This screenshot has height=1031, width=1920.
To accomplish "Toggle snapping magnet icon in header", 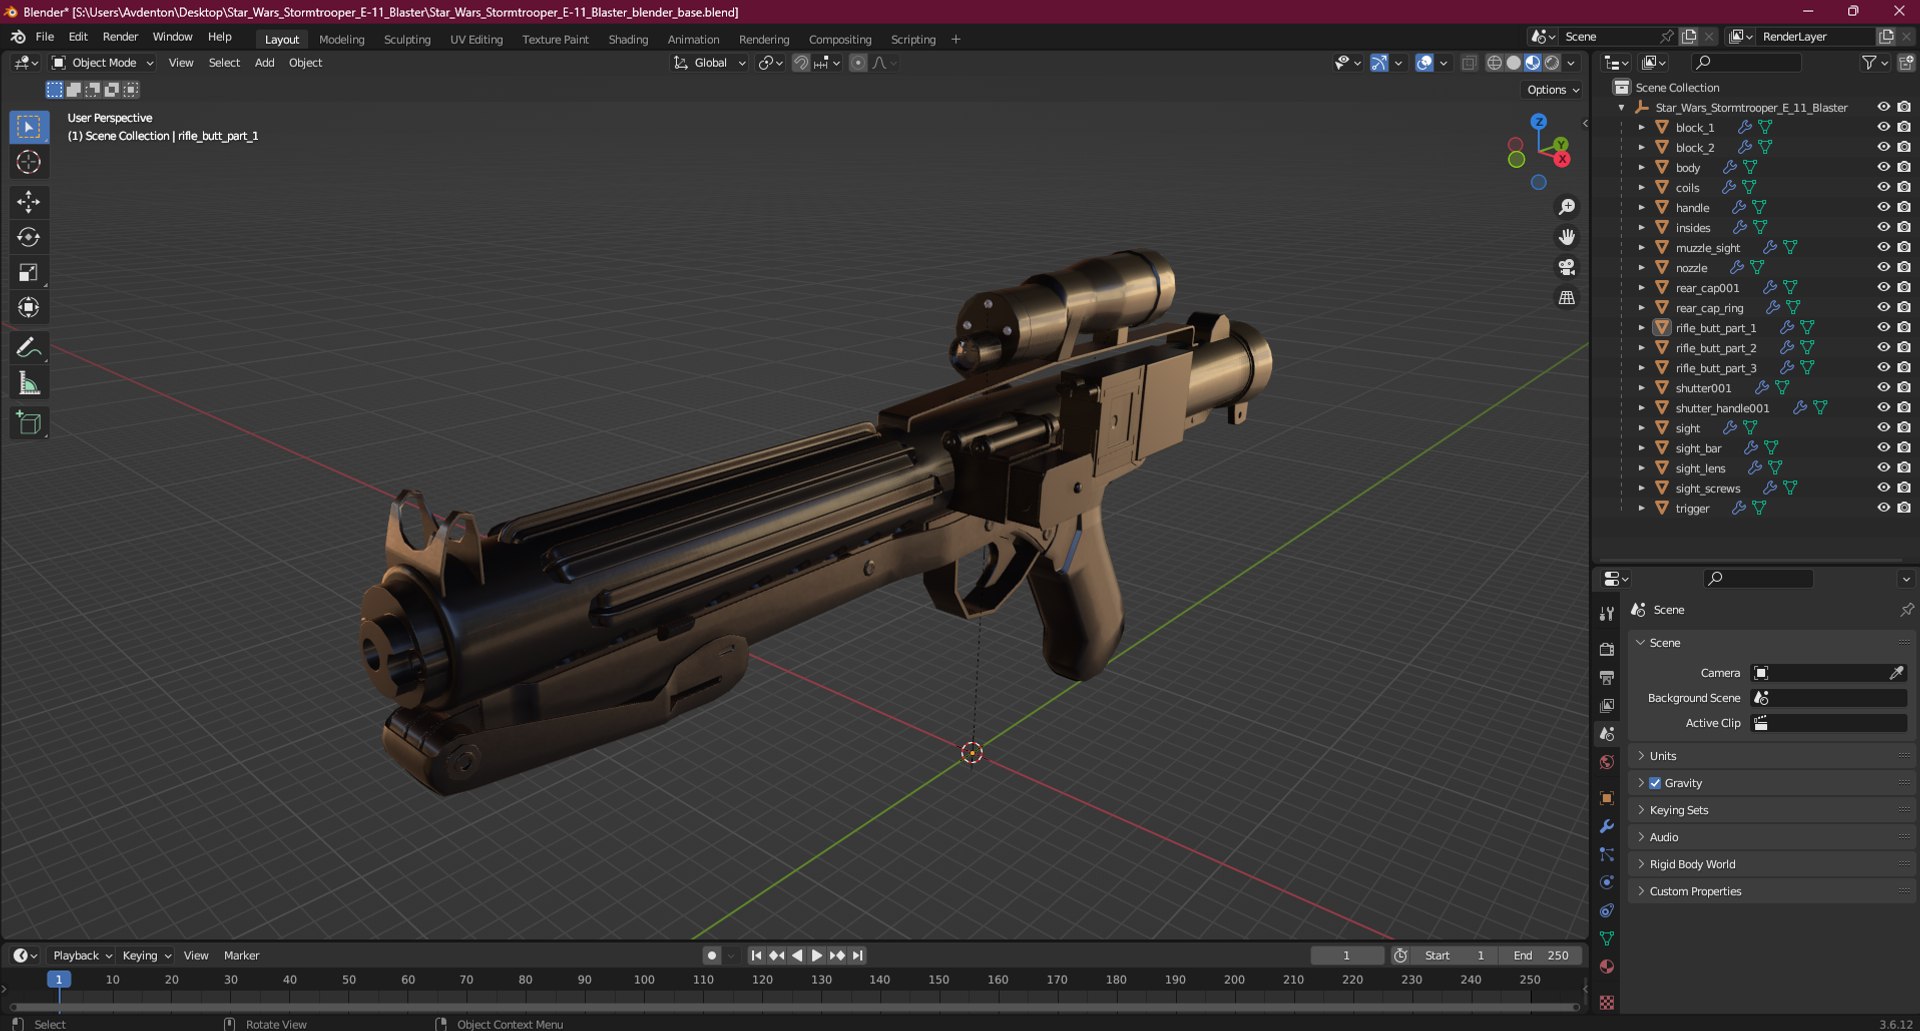I will tap(801, 63).
